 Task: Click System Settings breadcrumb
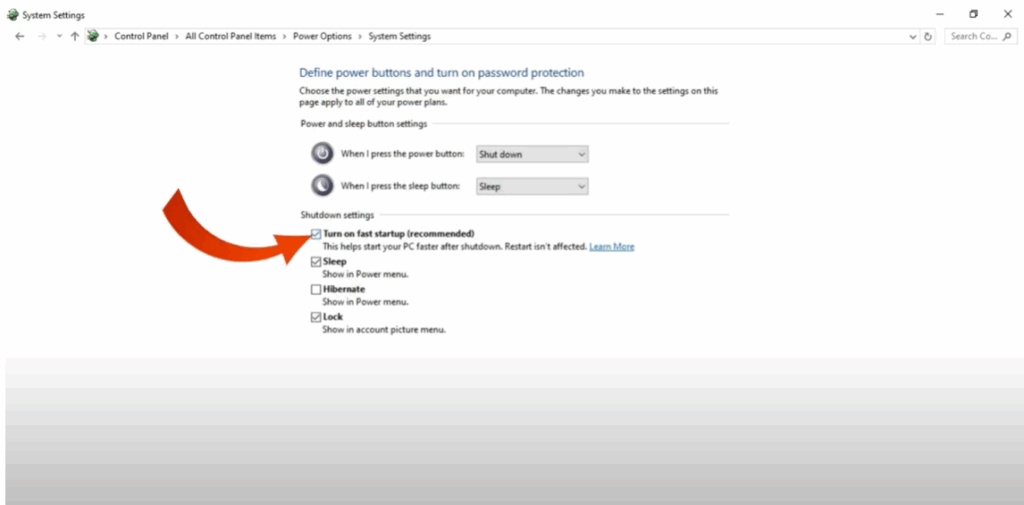click(x=400, y=37)
